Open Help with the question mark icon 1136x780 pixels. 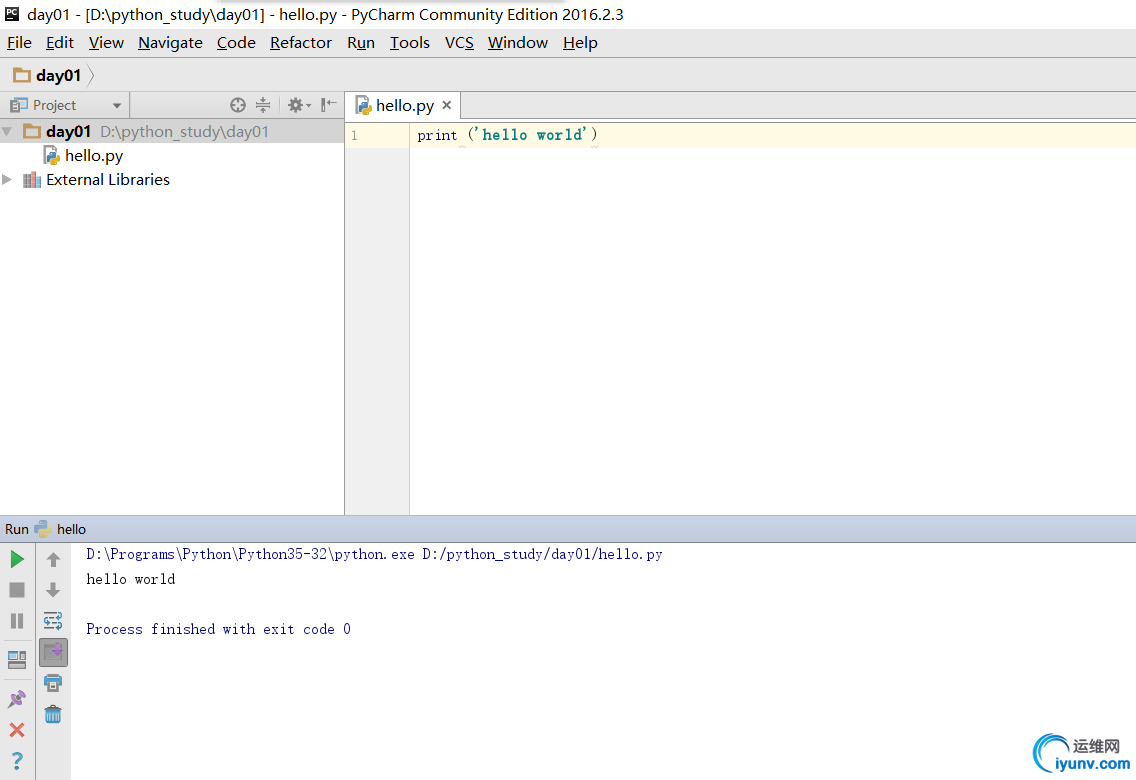(17, 761)
